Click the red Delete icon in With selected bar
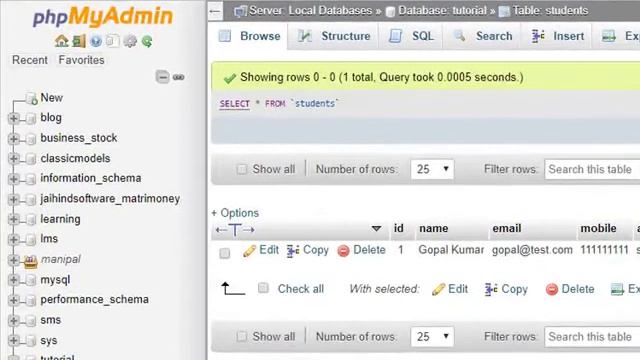The image size is (640, 360). (551, 289)
